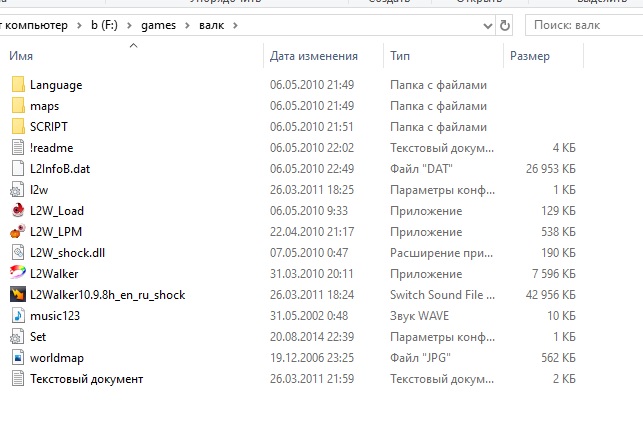Click the Звук WAVE type cell

coord(419,316)
